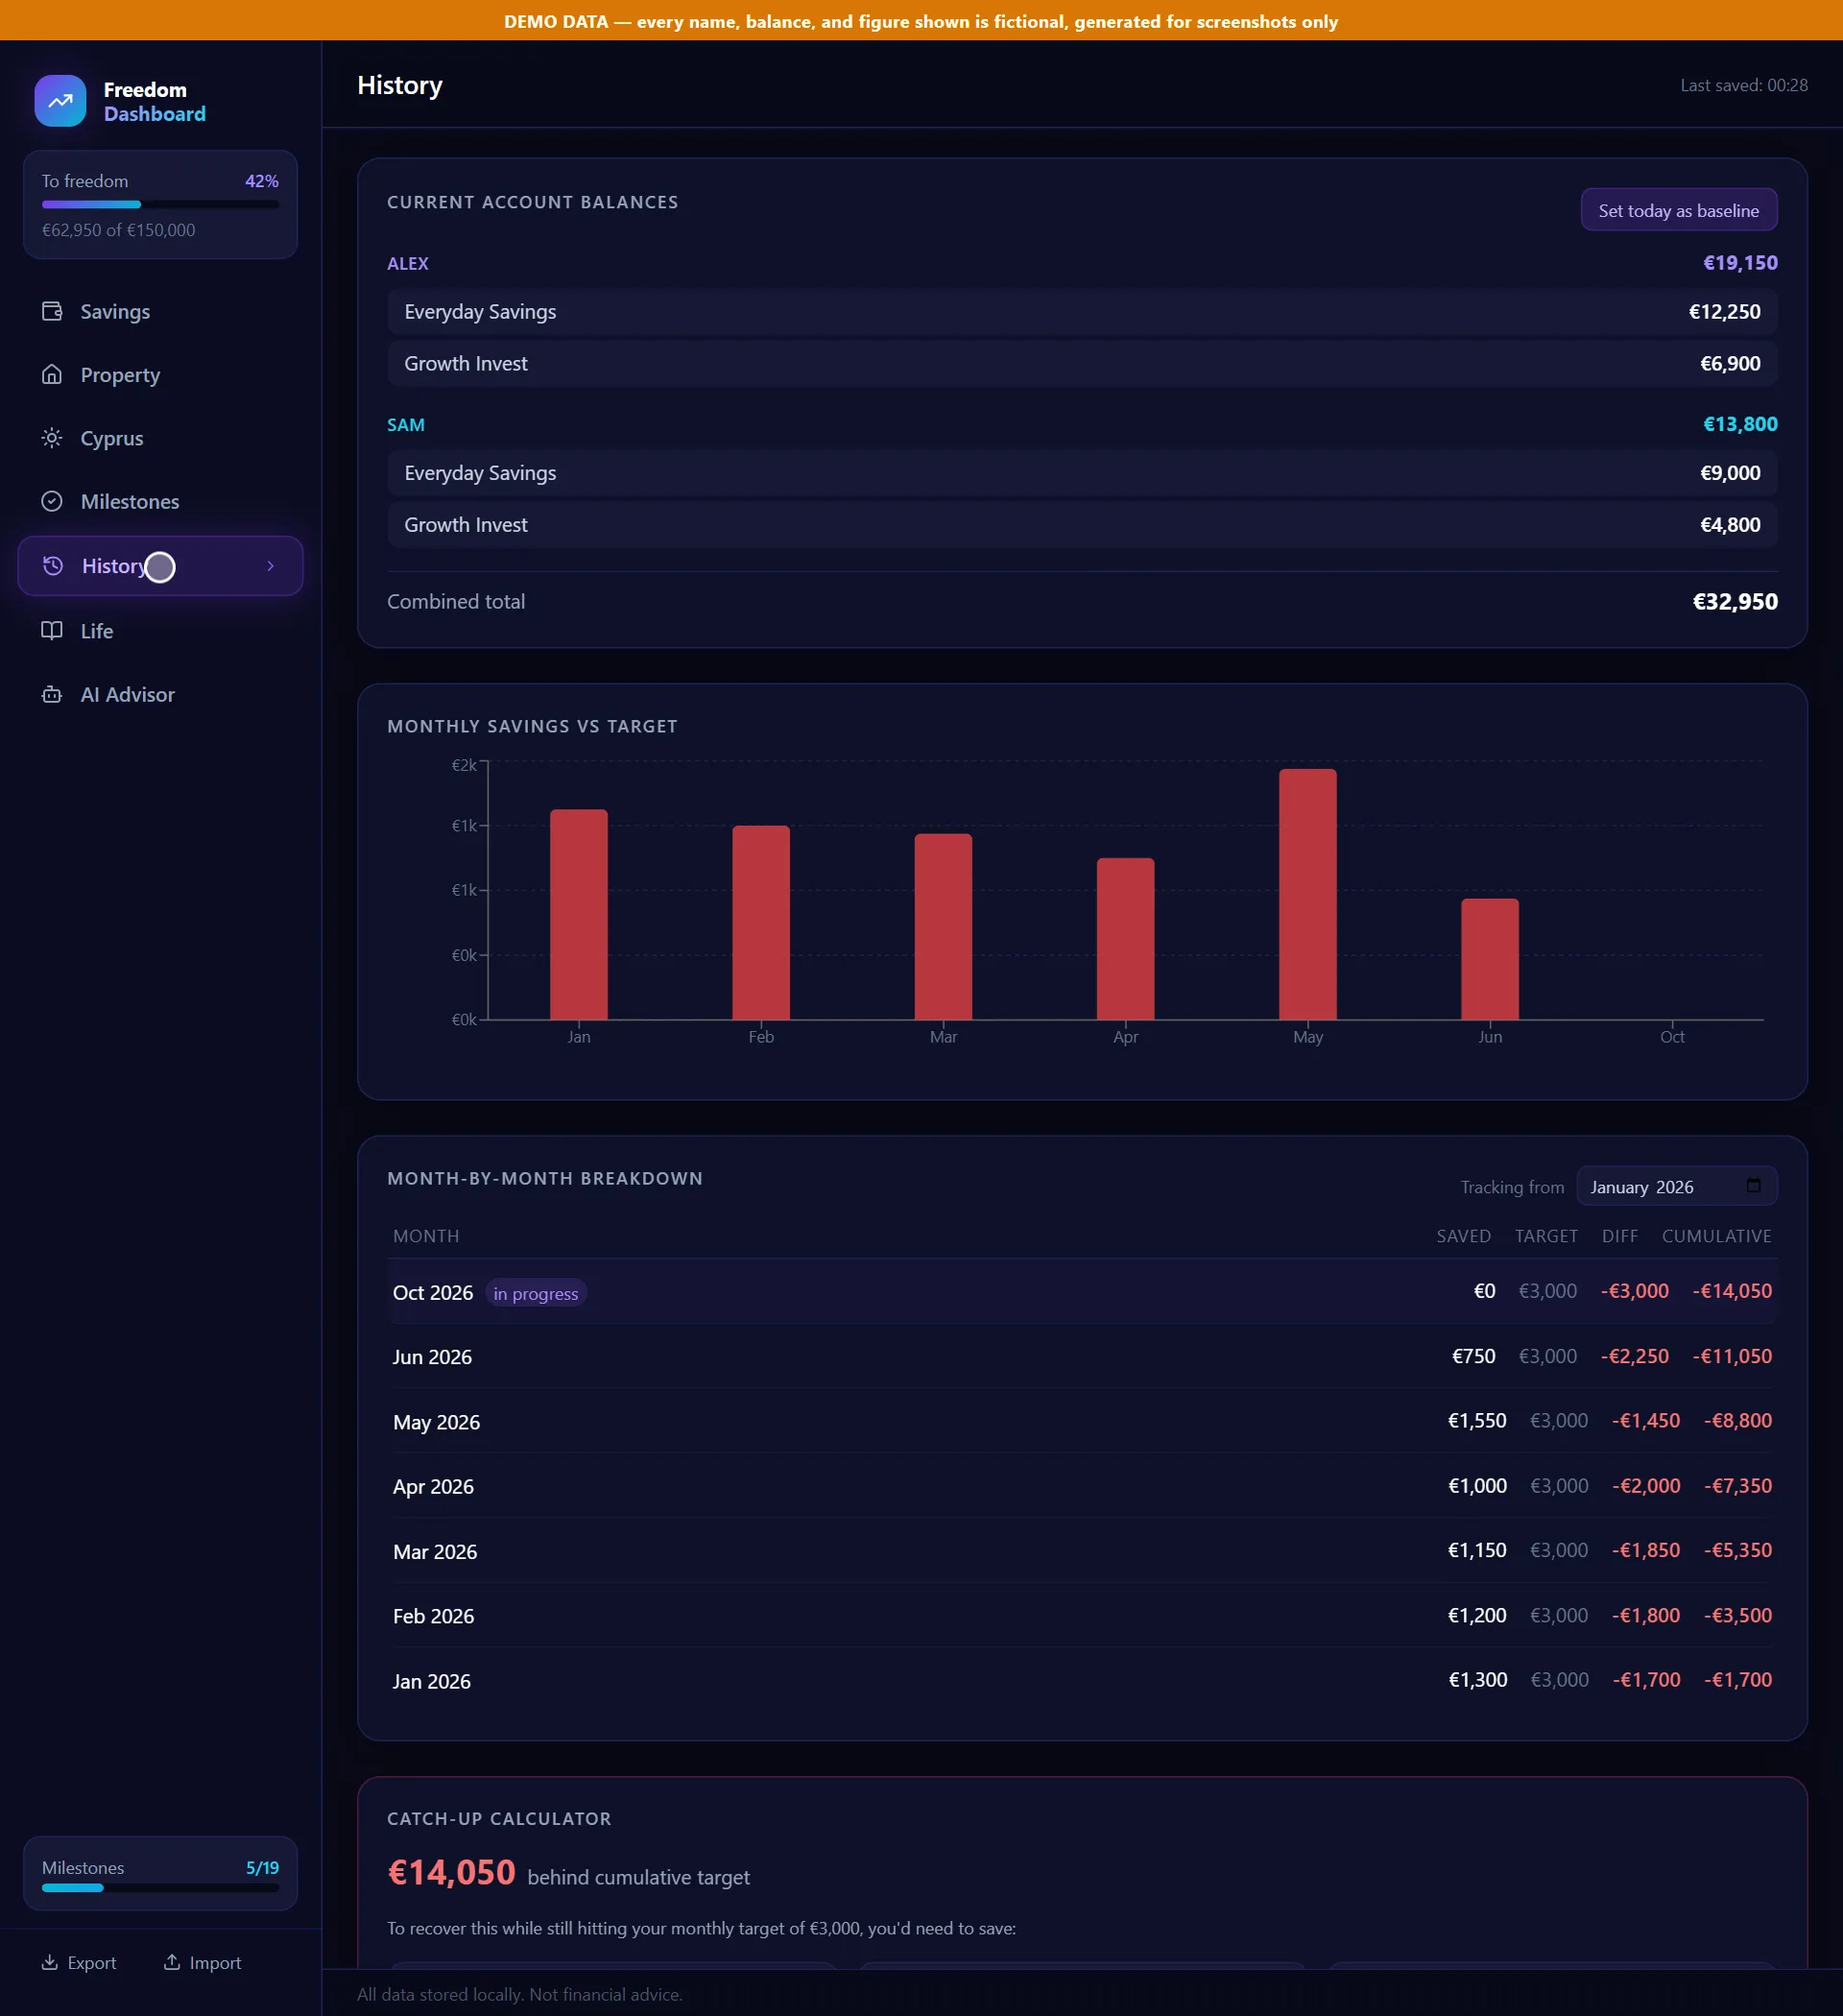Viewport: 1843px width, 2016px height.
Task: Click the Combined total €32,950 value
Action: coord(1734,601)
